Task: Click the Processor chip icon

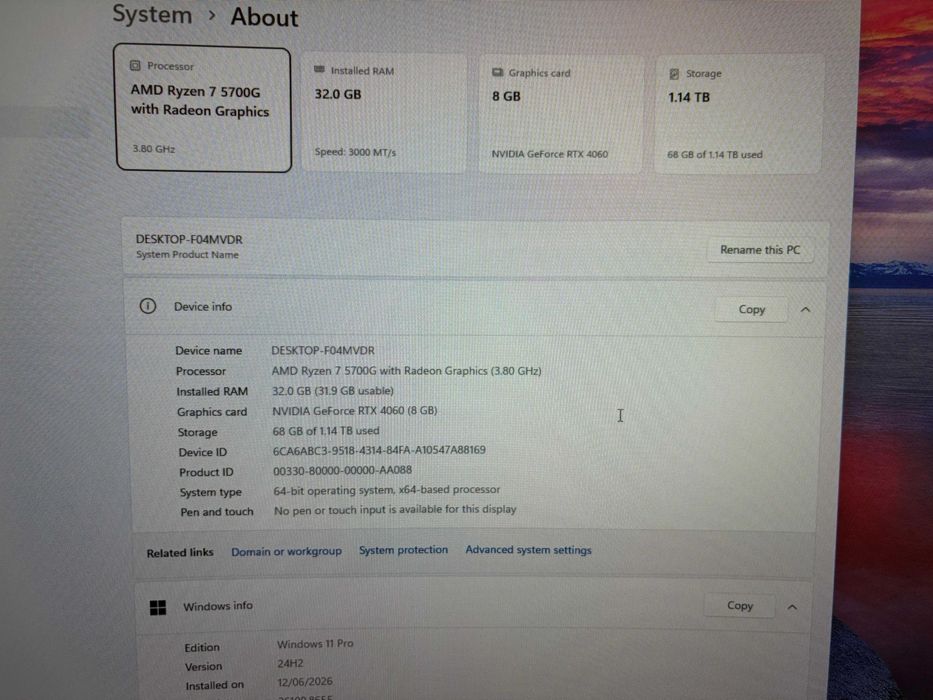Action: pyautogui.click(x=135, y=65)
